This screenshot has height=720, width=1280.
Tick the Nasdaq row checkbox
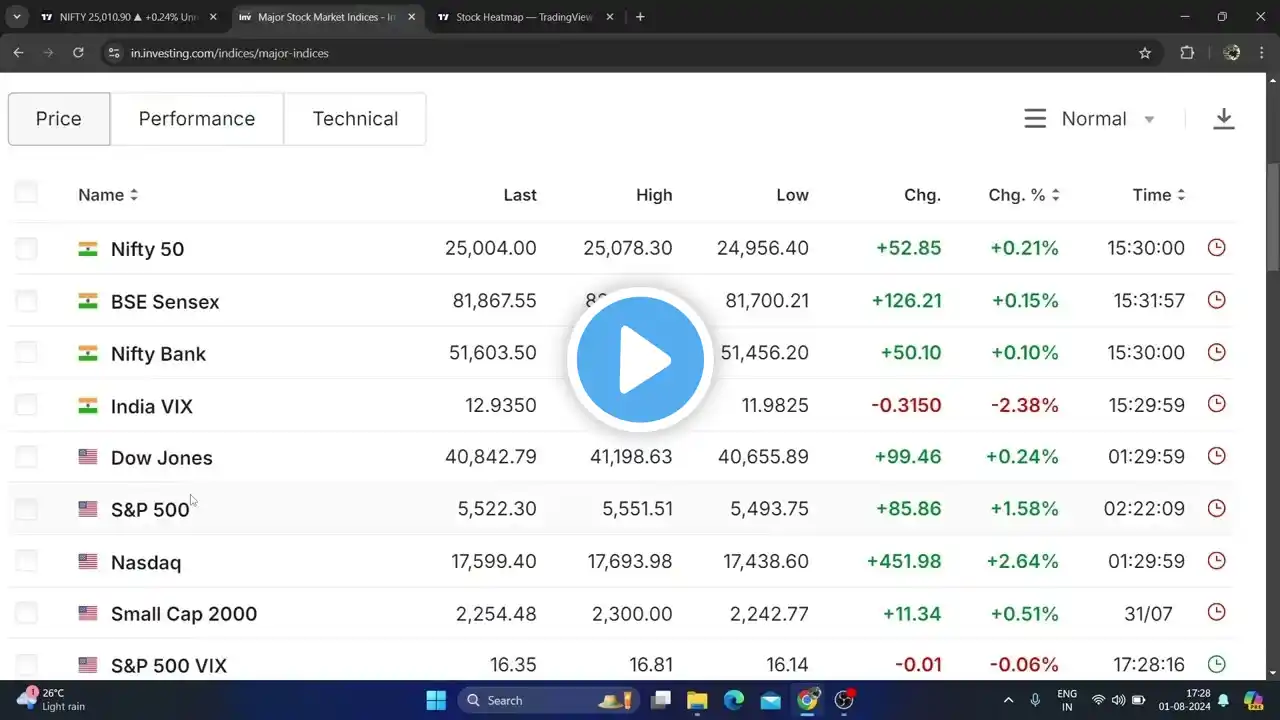pyautogui.click(x=26, y=561)
